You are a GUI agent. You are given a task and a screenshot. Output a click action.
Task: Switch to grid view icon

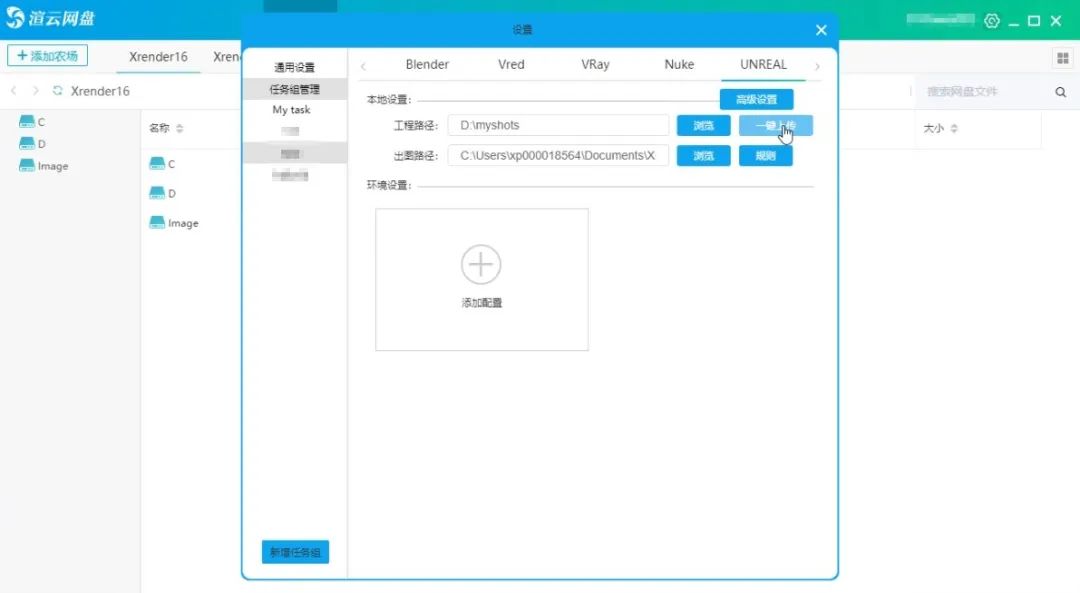(x=1062, y=58)
